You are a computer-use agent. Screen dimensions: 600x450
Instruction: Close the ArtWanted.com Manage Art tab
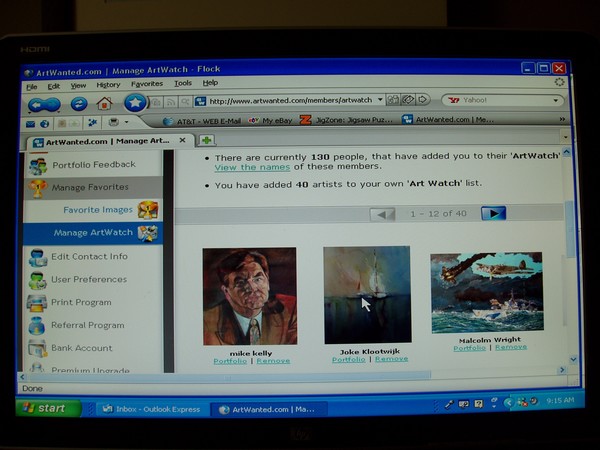coord(183,140)
